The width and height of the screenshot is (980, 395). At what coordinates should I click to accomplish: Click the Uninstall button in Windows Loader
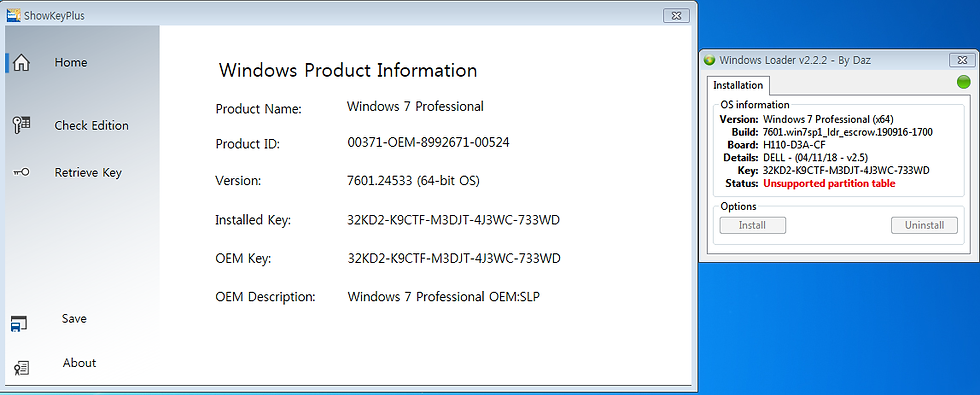[924, 225]
